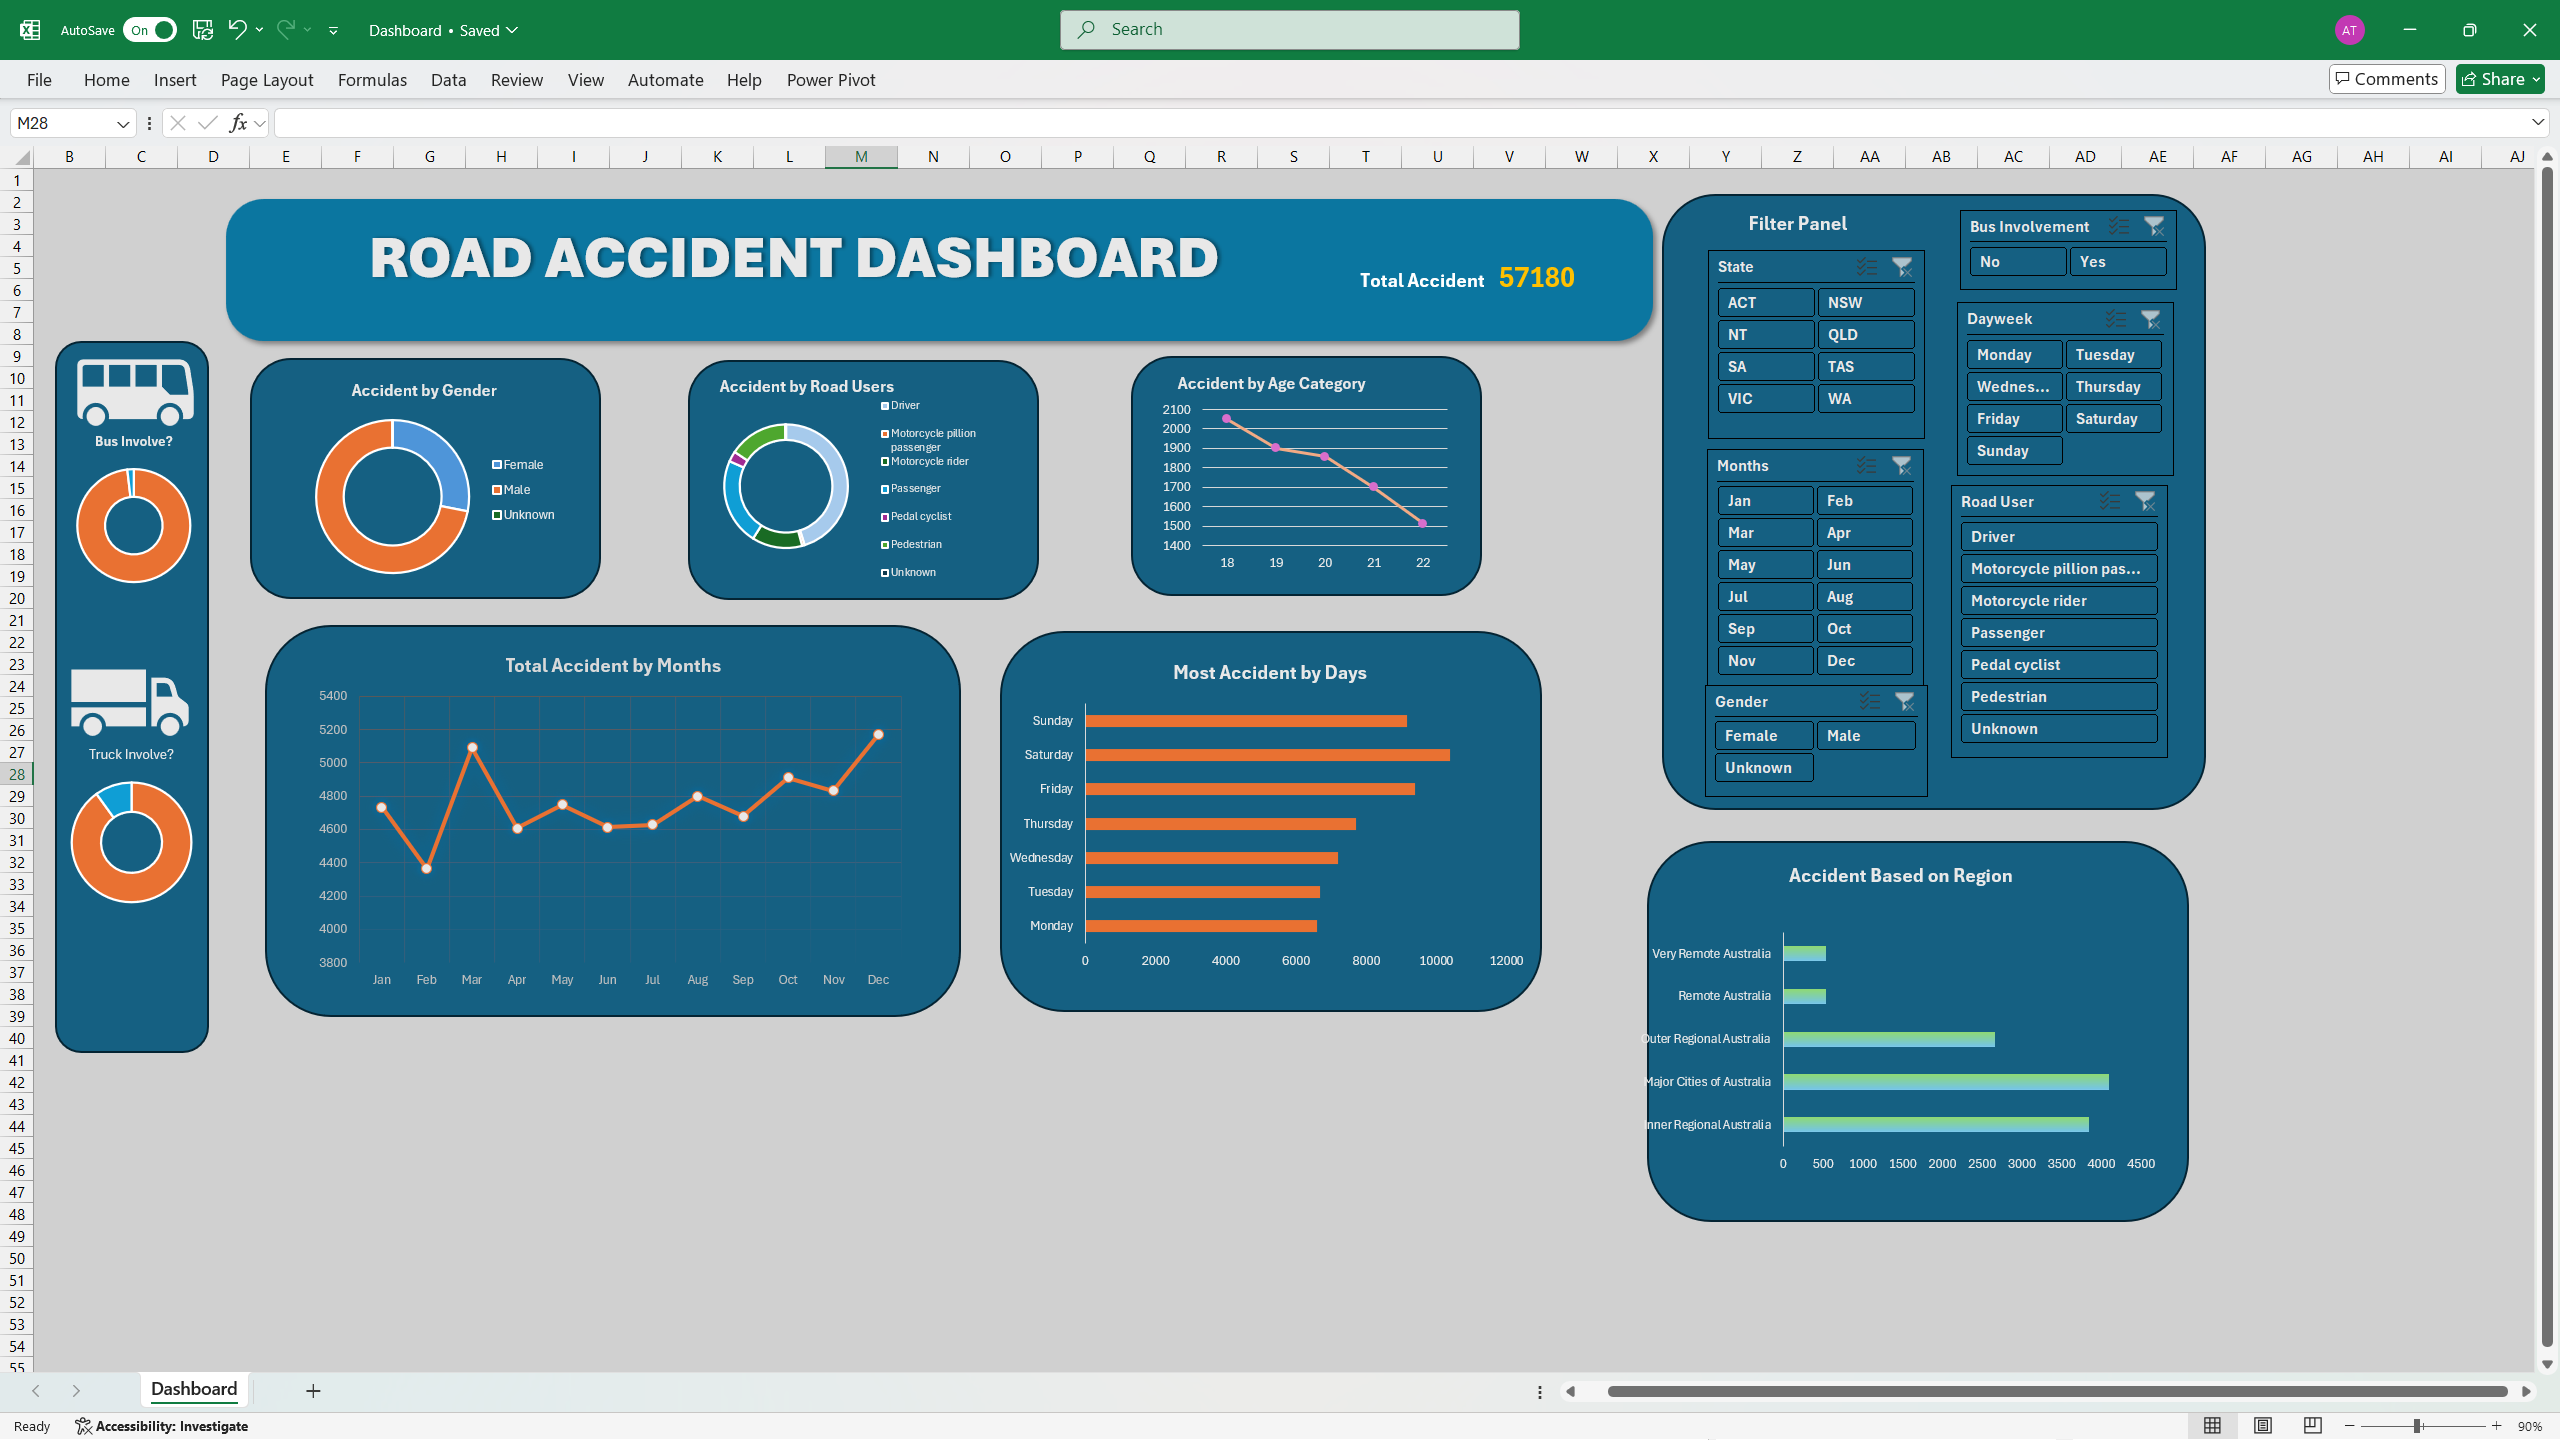Open the Dashboard Saved file dropdown
The height and width of the screenshot is (1440, 2560).
tap(443, 30)
